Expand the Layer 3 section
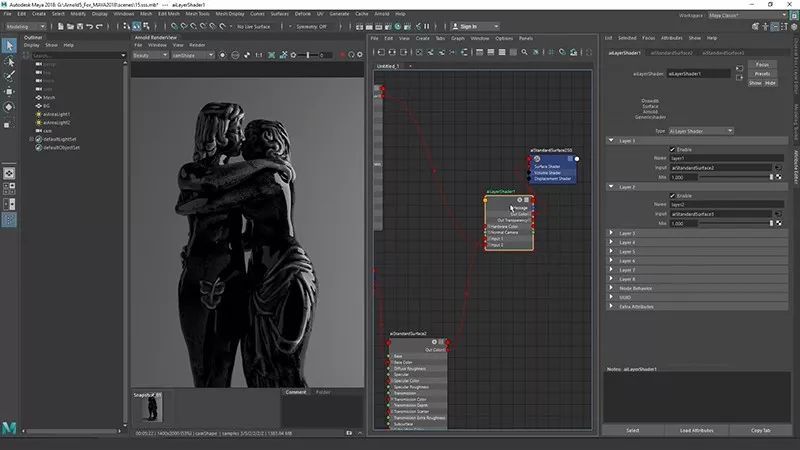The image size is (800, 450). point(627,233)
